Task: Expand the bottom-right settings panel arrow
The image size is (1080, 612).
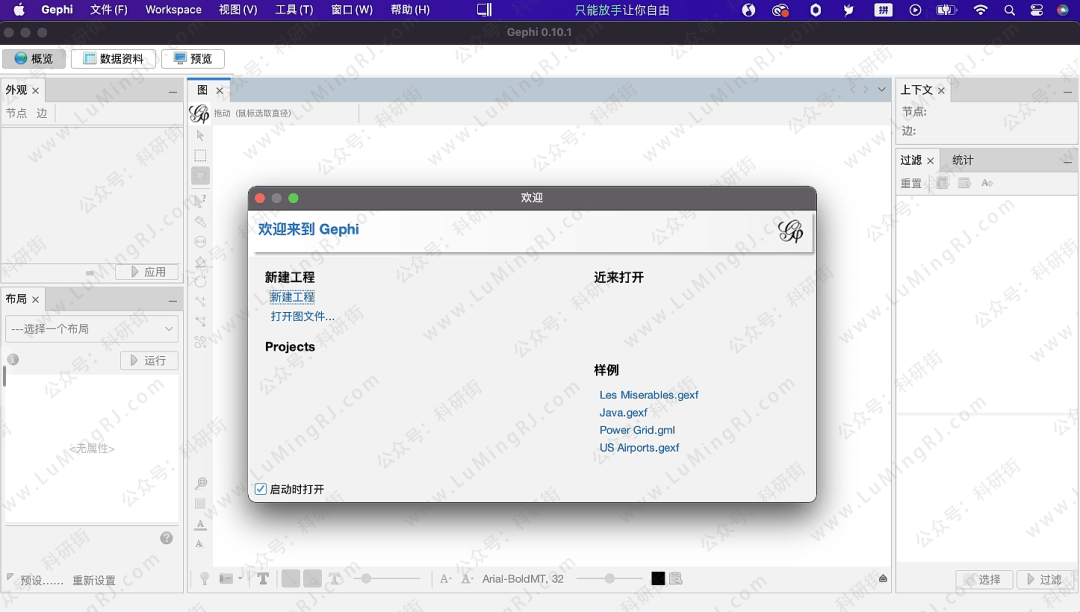Action: point(883,578)
